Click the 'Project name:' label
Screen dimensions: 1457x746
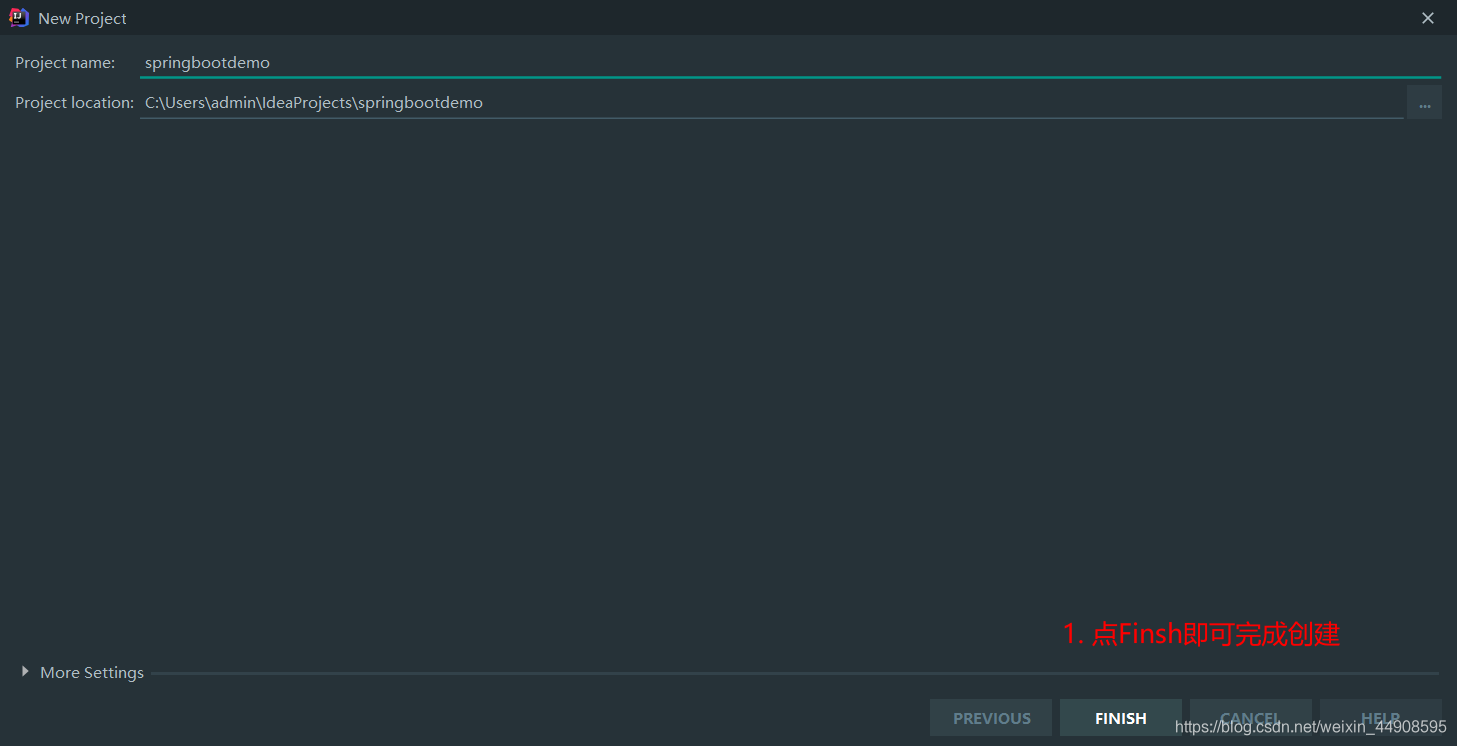click(65, 62)
